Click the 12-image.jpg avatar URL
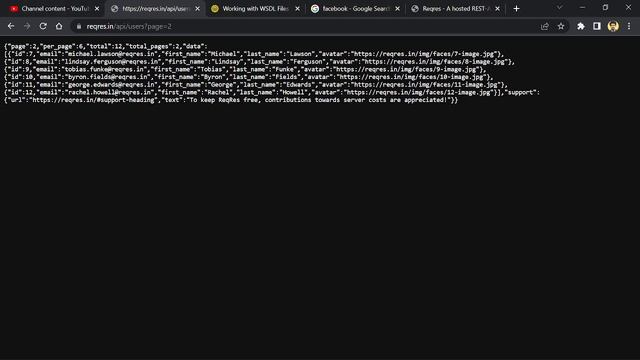The width and height of the screenshot is (640, 360). [419, 92]
